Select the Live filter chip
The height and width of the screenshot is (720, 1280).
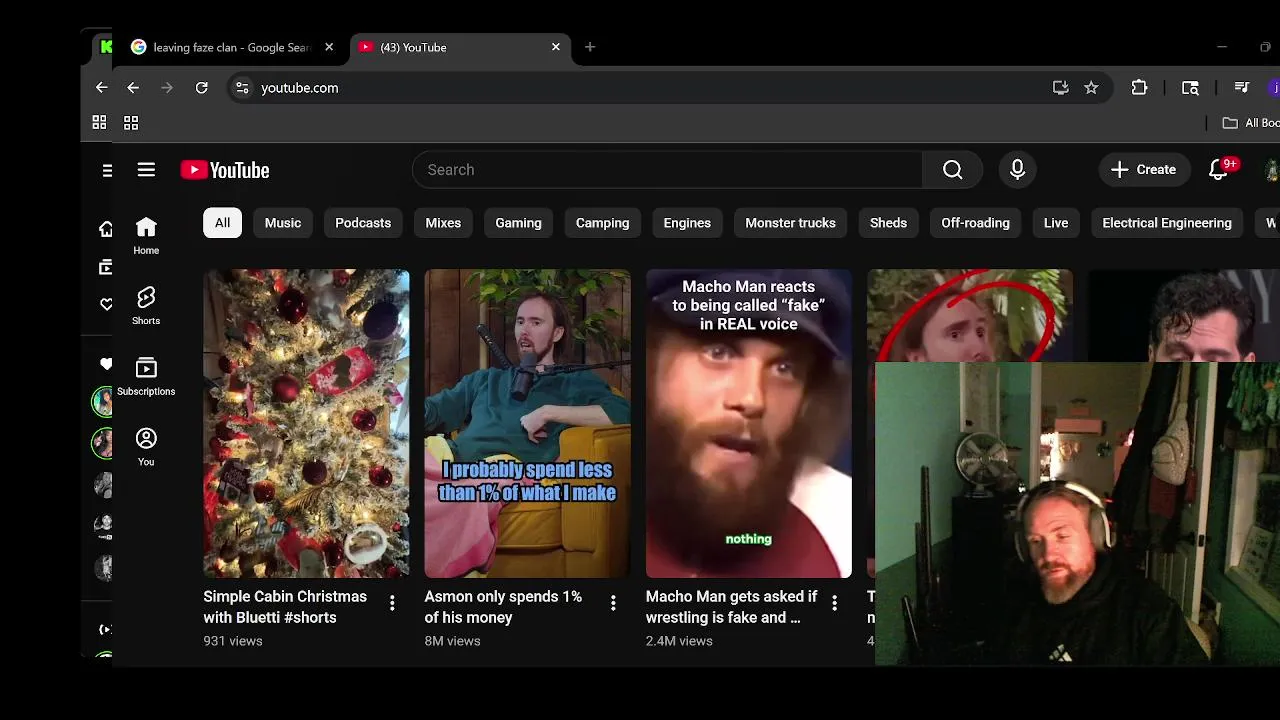click(x=1056, y=223)
